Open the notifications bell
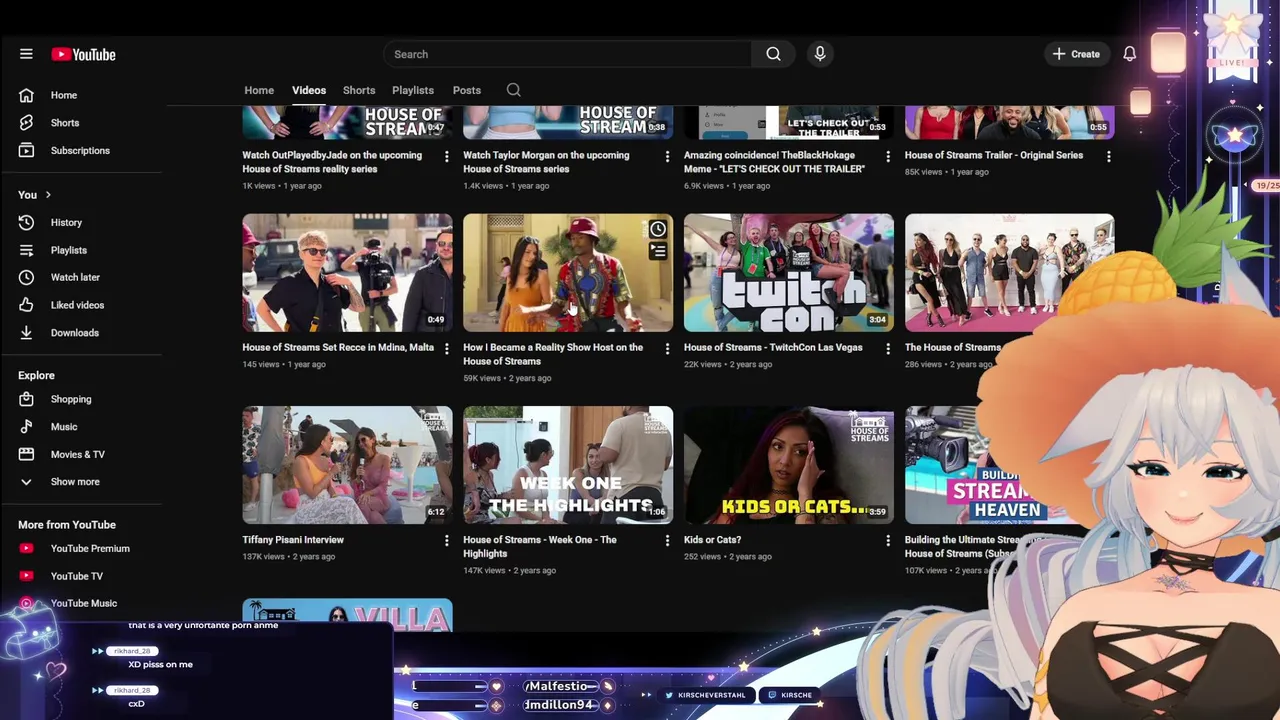The height and width of the screenshot is (720, 1280). 1129,54
